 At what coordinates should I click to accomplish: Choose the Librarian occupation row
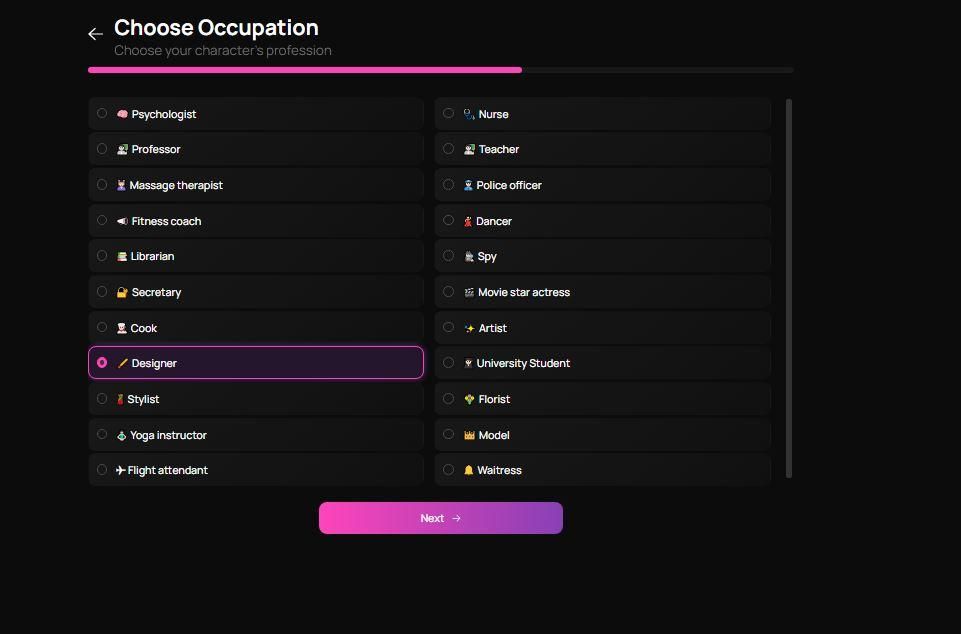(256, 256)
